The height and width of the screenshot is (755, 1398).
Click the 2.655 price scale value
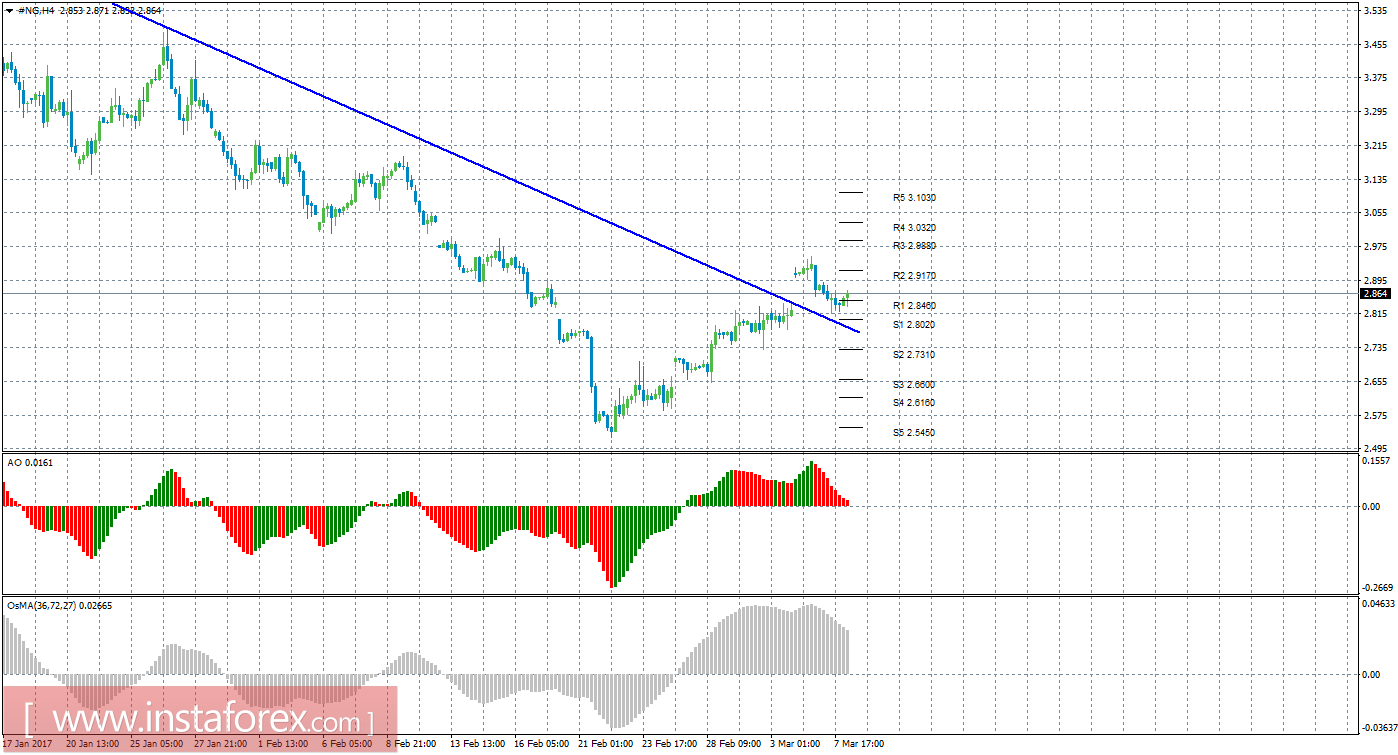pyautogui.click(x=1375, y=381)
